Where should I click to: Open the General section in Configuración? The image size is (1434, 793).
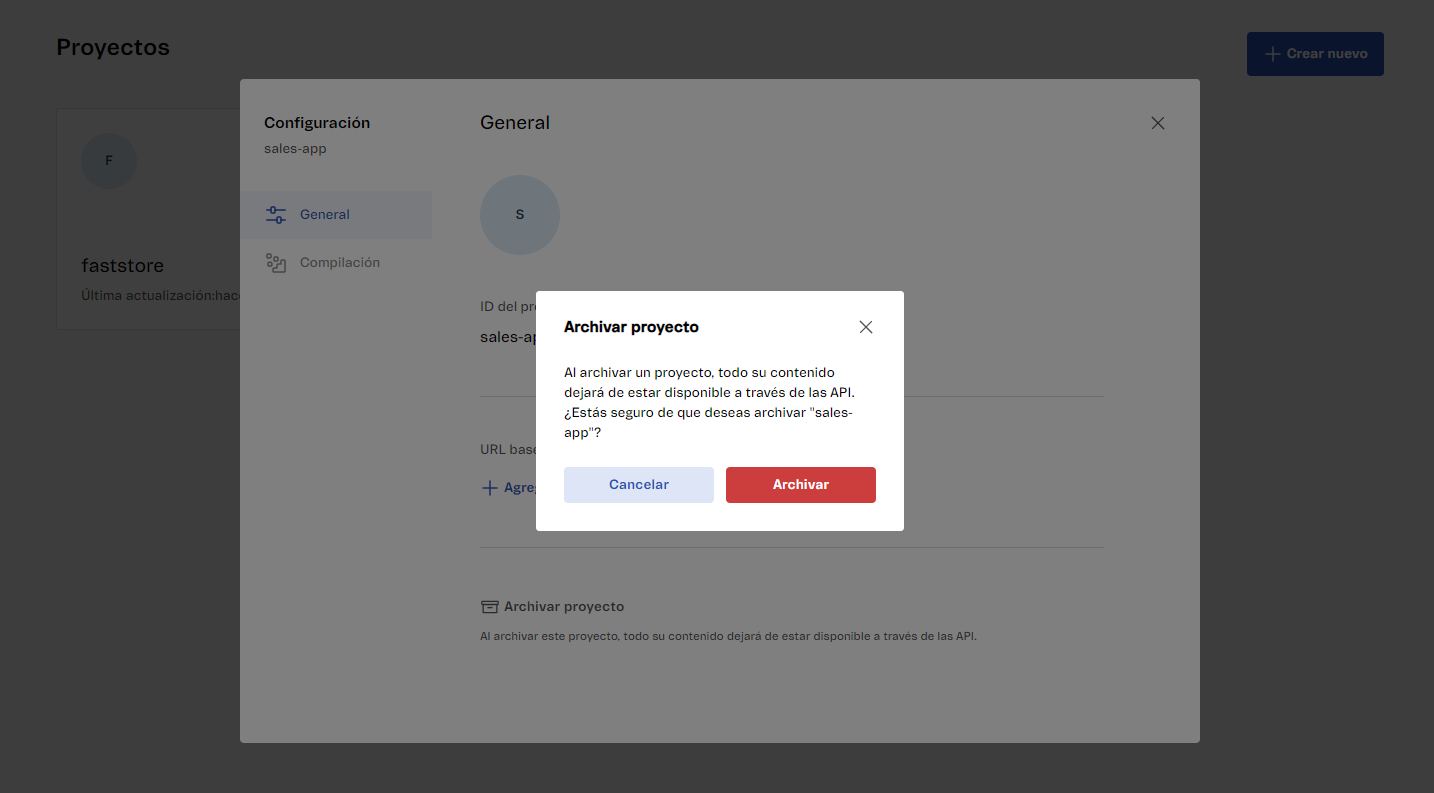point(325,213)
